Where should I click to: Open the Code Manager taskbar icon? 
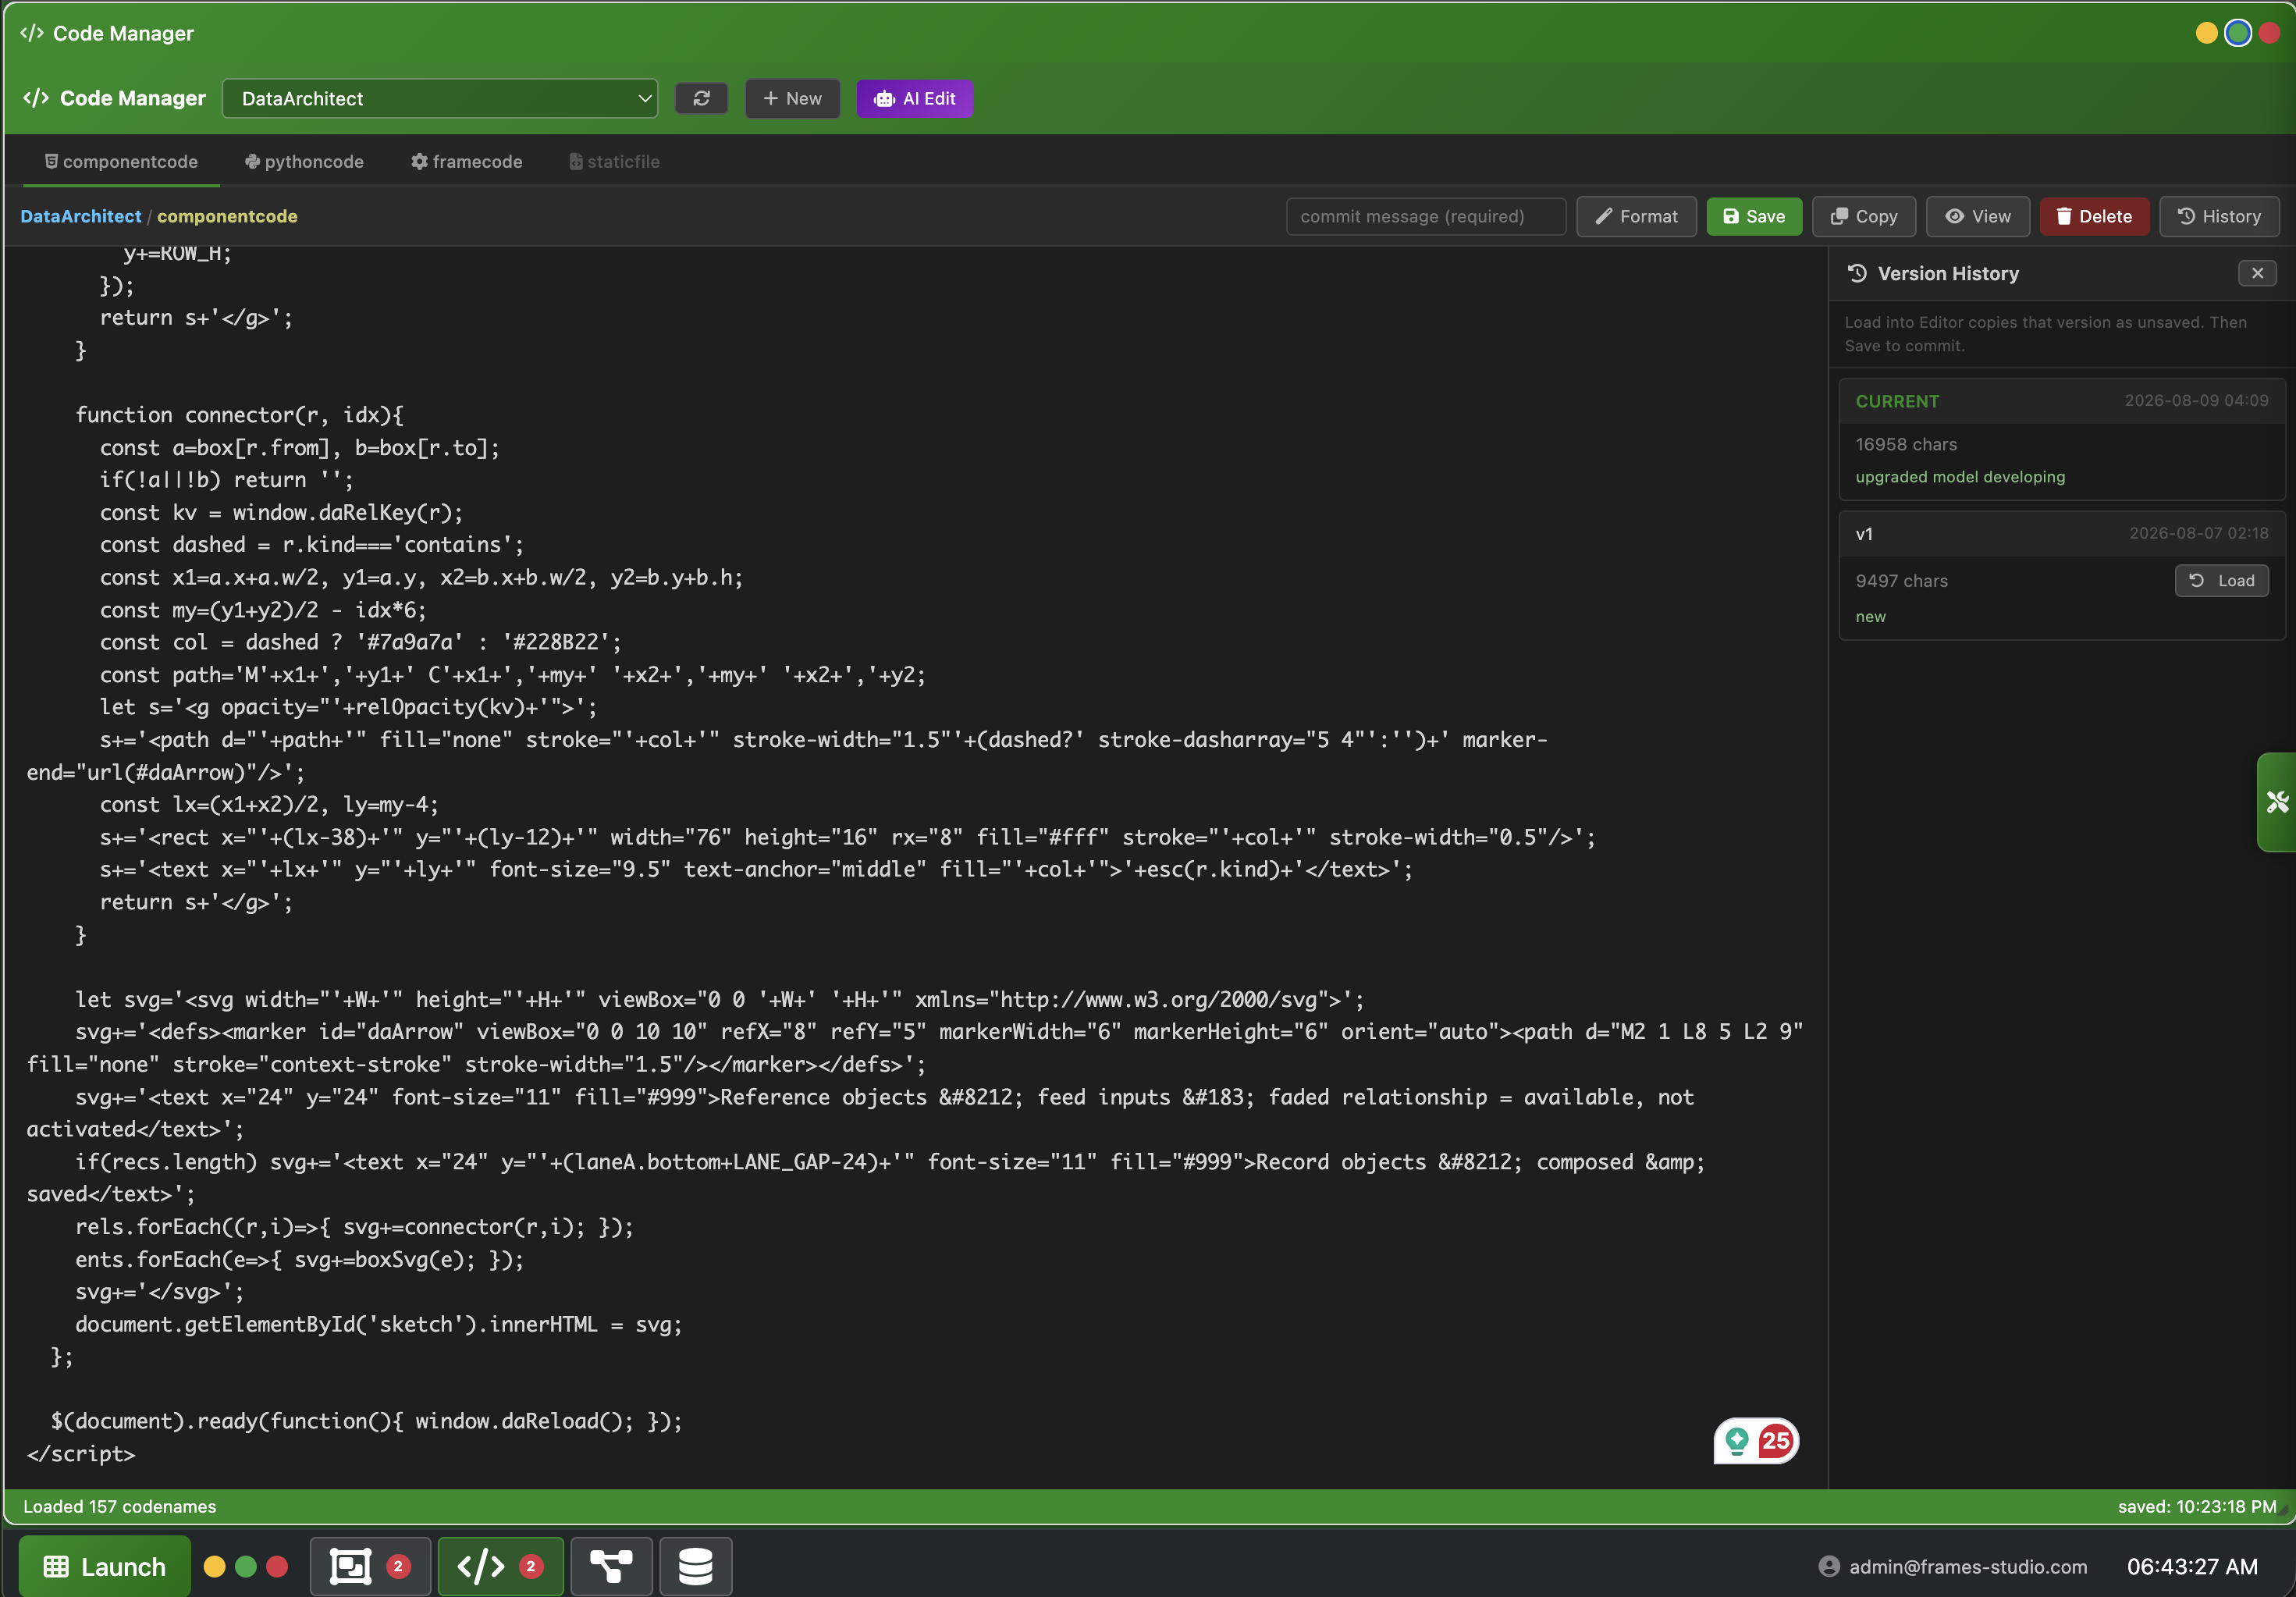pyautogui.click(x=500, y=1566)
